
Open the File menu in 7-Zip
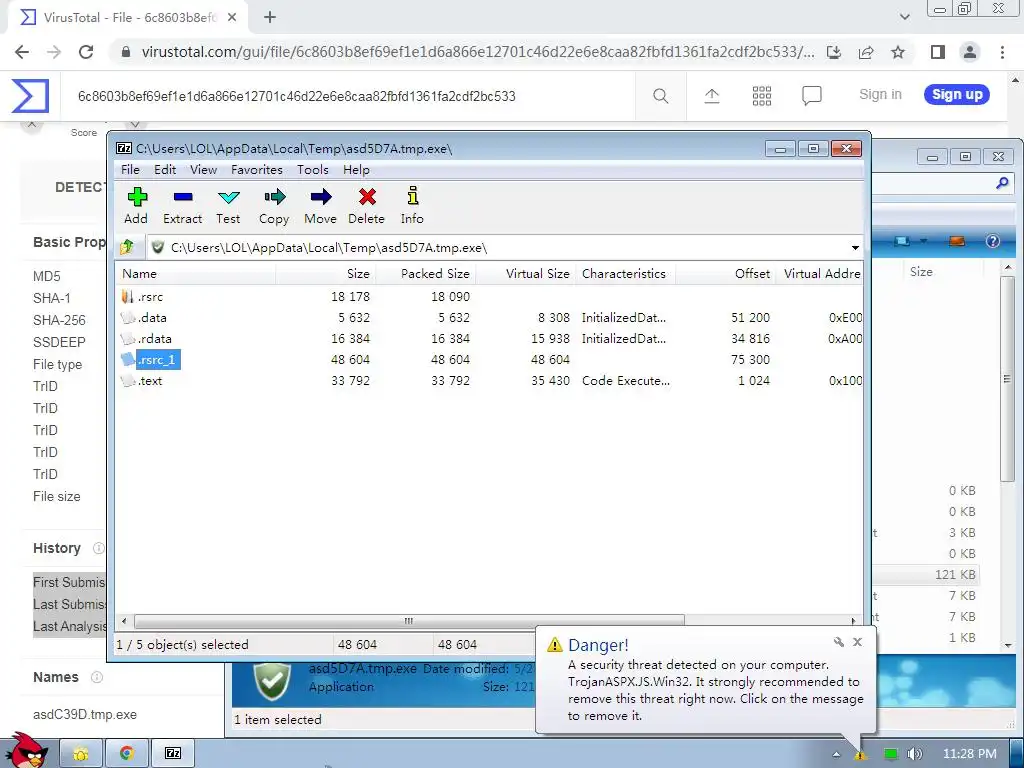pos(130,170)
